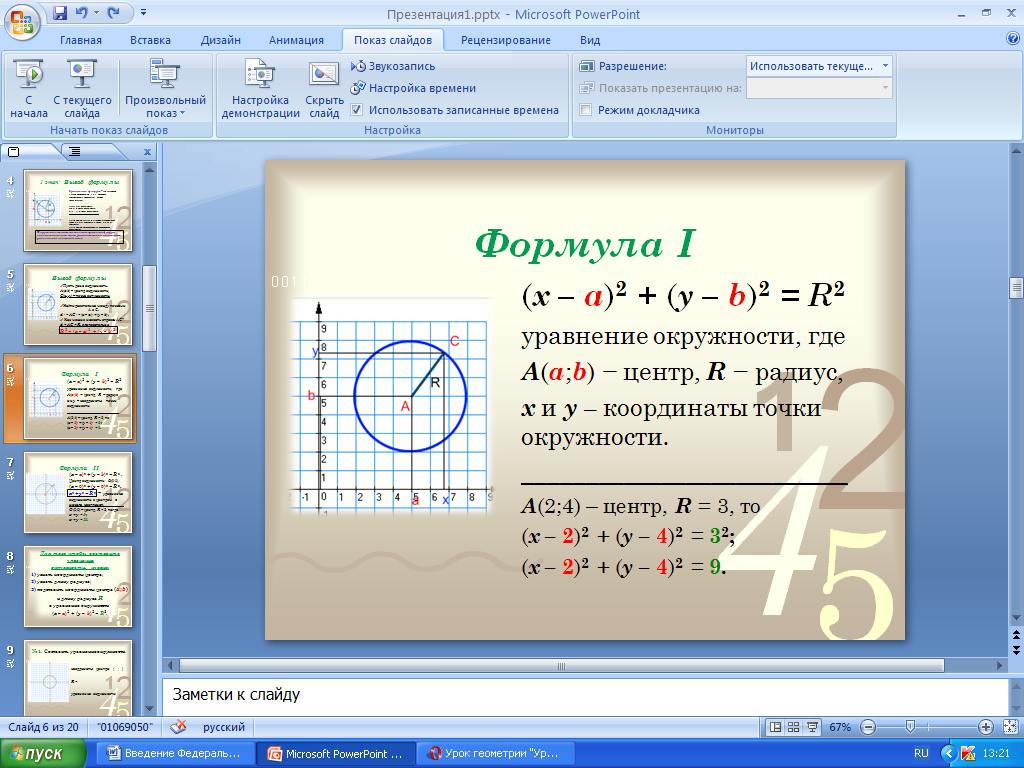Open the Пуск start button

(x=42, y=754)
